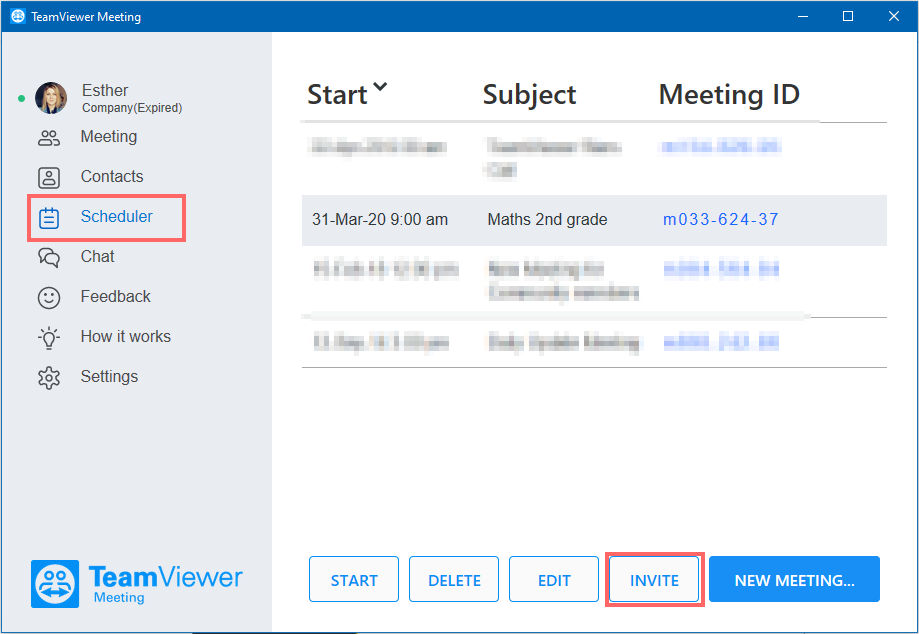
Task: Open the Meeting people icon
Action: tap(49, 138)
